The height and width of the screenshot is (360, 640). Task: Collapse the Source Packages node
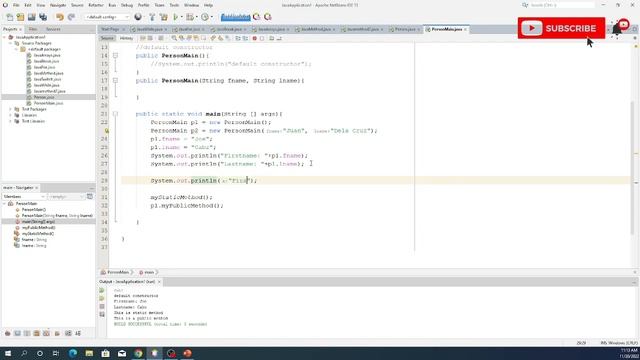[10, 43]
